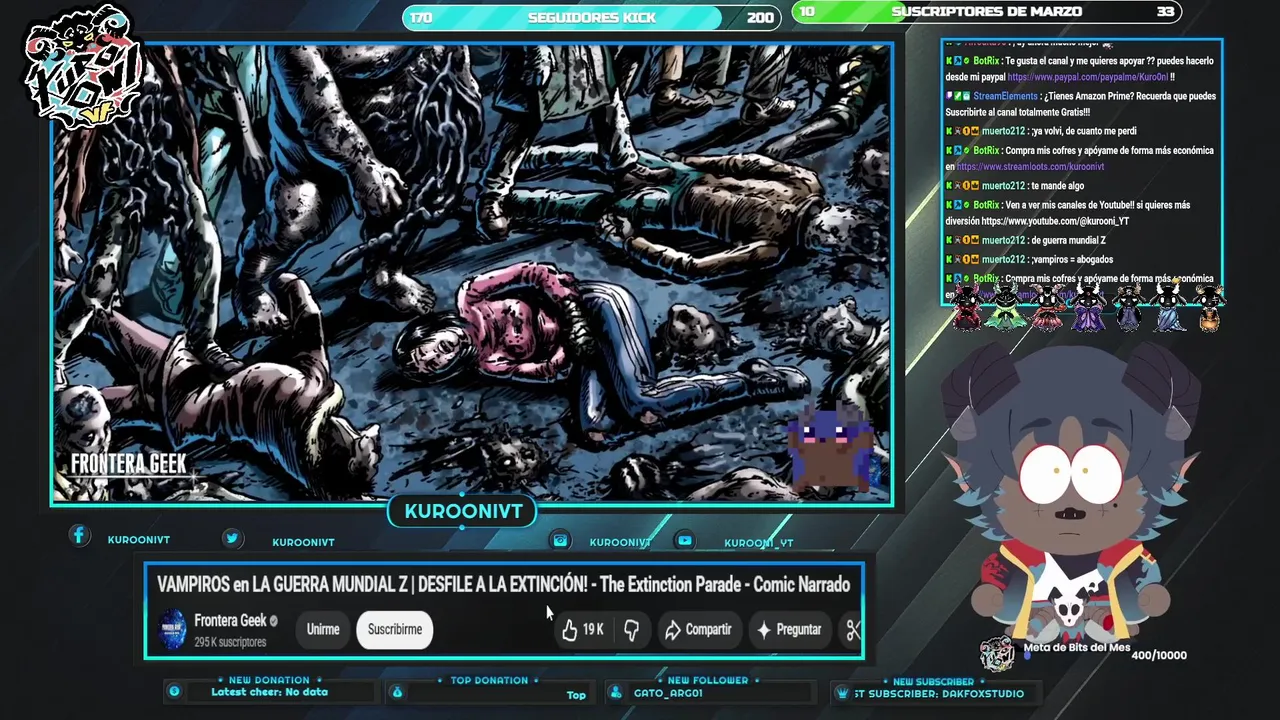Click the '200' followers goal number

[x=760, y=17]
